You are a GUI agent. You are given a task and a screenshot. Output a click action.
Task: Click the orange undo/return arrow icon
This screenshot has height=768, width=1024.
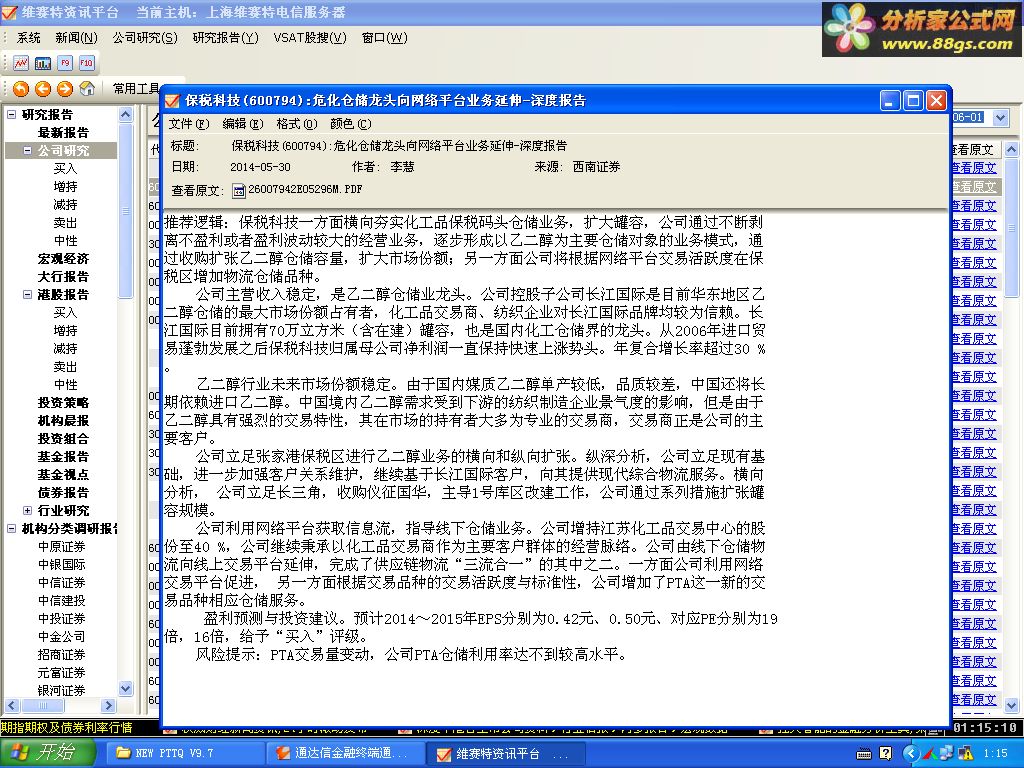21,88
